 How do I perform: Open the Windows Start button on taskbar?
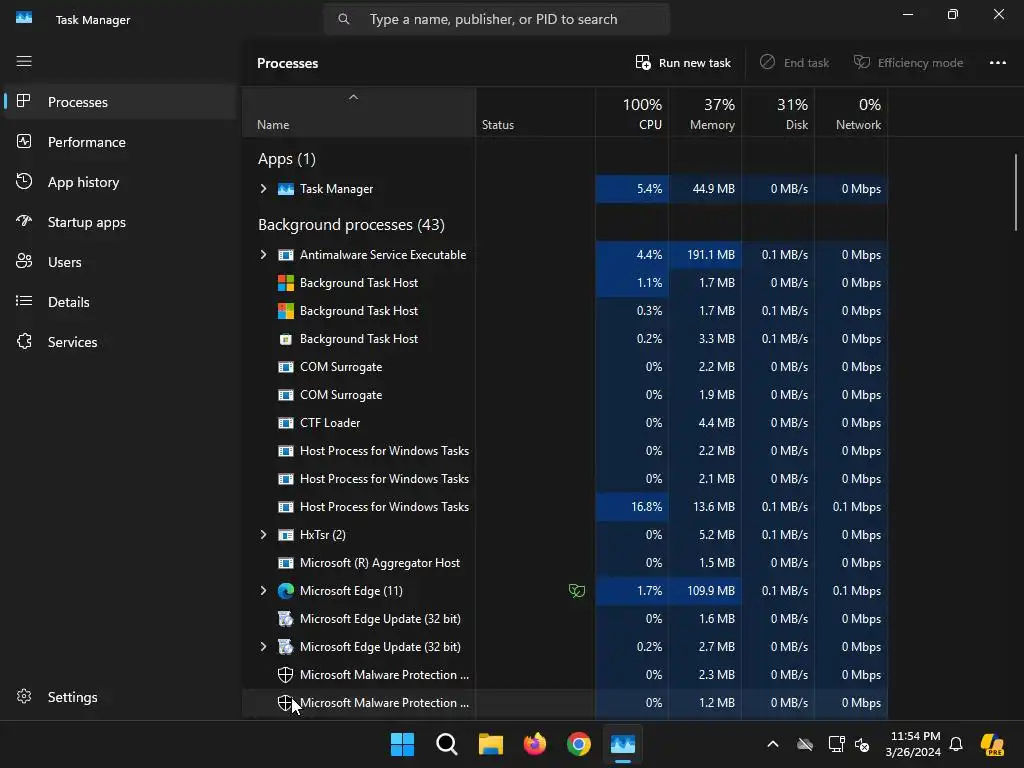[402, 744]
